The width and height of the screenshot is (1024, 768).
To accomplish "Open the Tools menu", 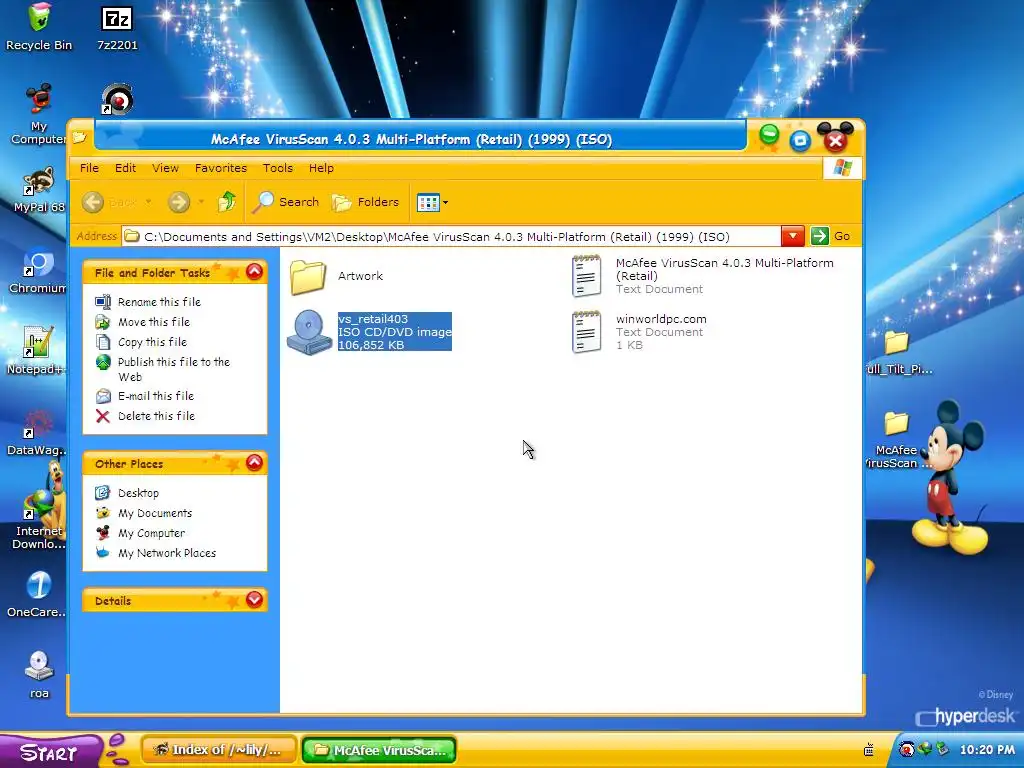I will [278, 168].
